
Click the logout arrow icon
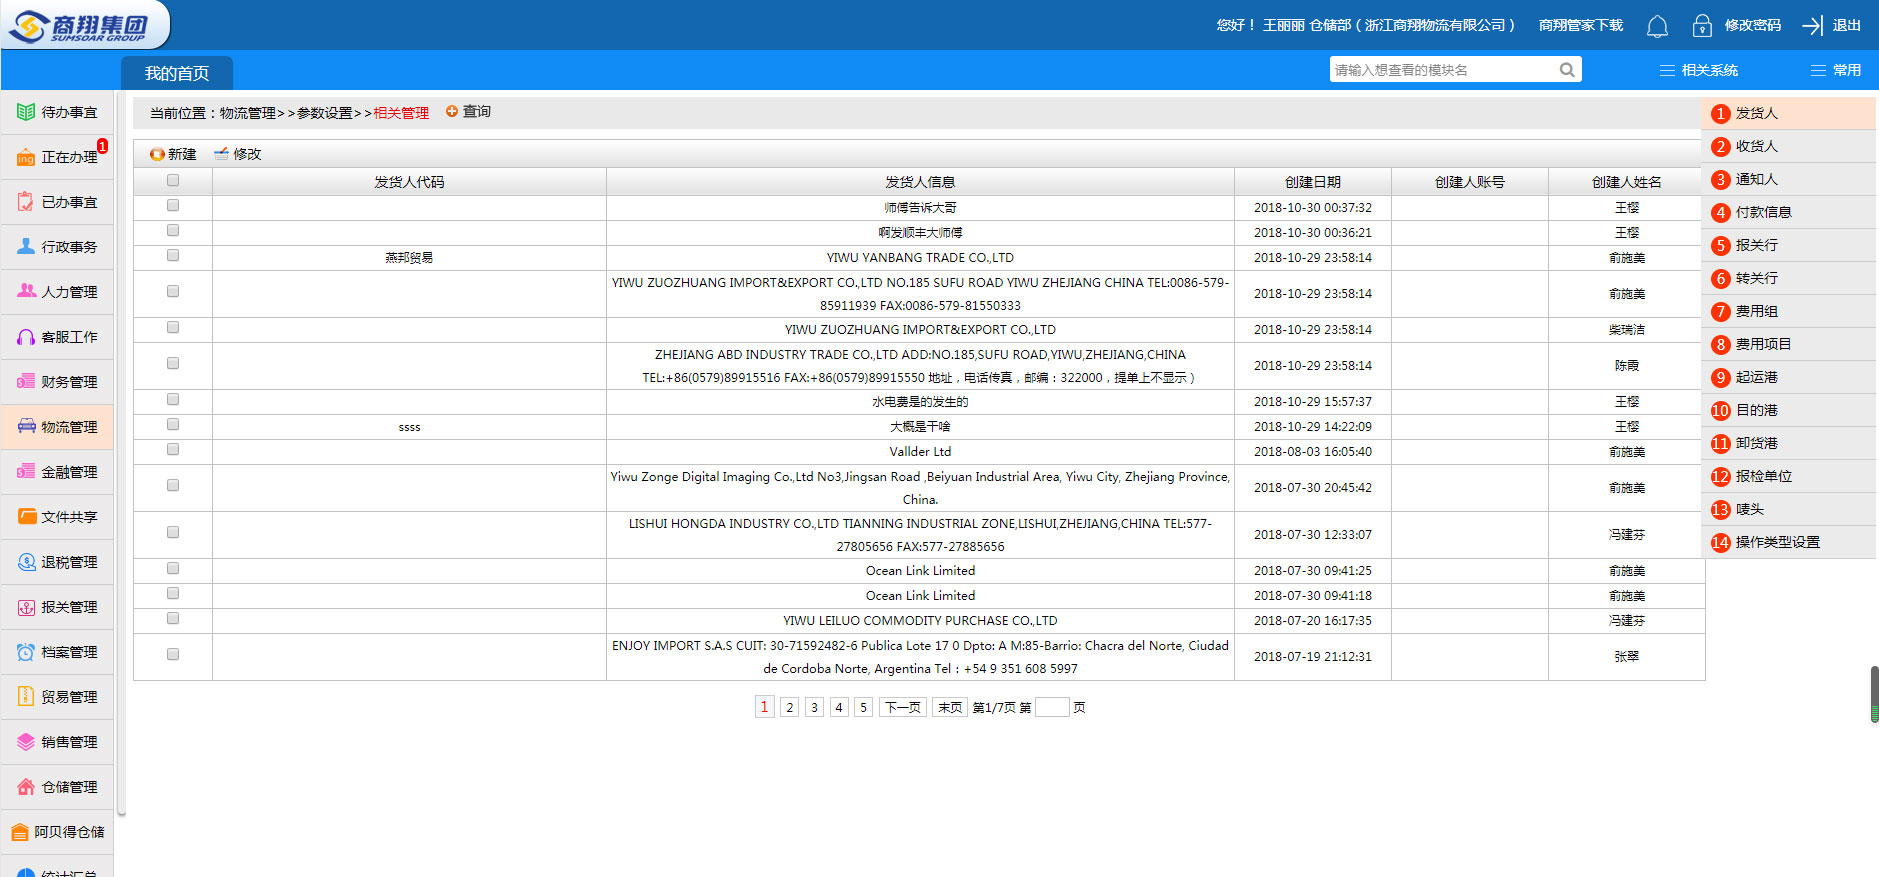1812,25
